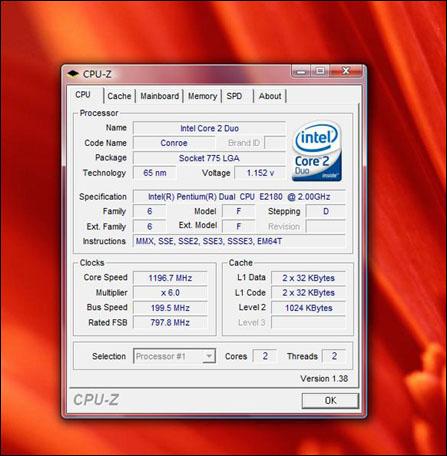Image resolution: width=447 pixels, height=456 pixels.
Task: Click the Core Speed value 1196.7 MHz
Action: (x=170, y=278)
